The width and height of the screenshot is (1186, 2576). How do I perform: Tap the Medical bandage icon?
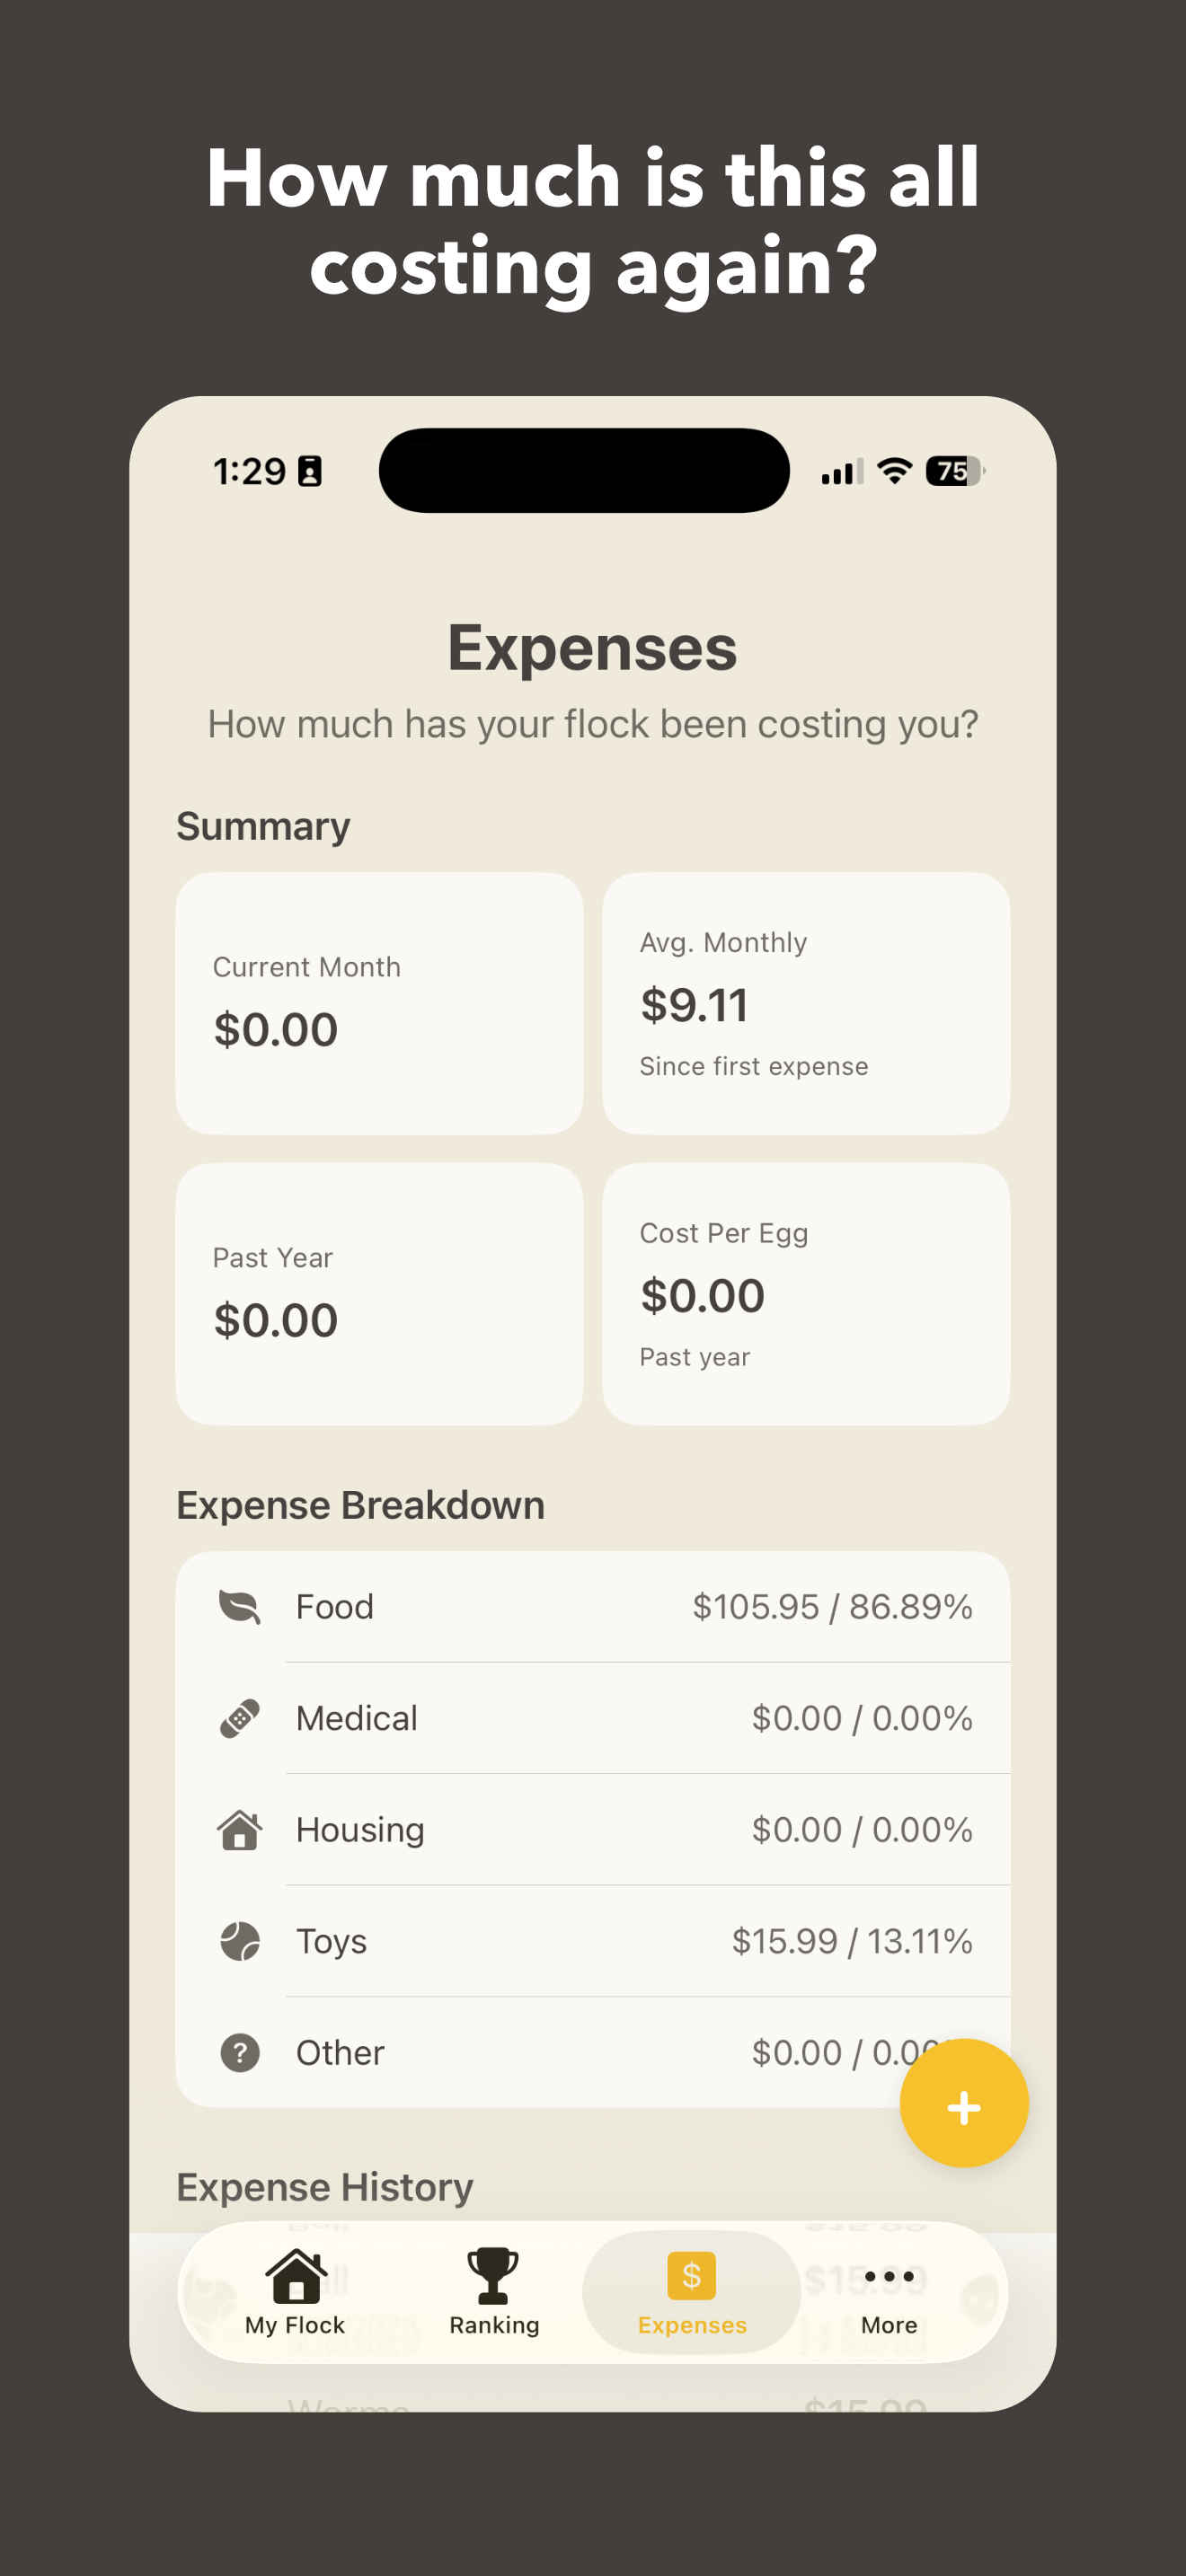[240, 1718]
